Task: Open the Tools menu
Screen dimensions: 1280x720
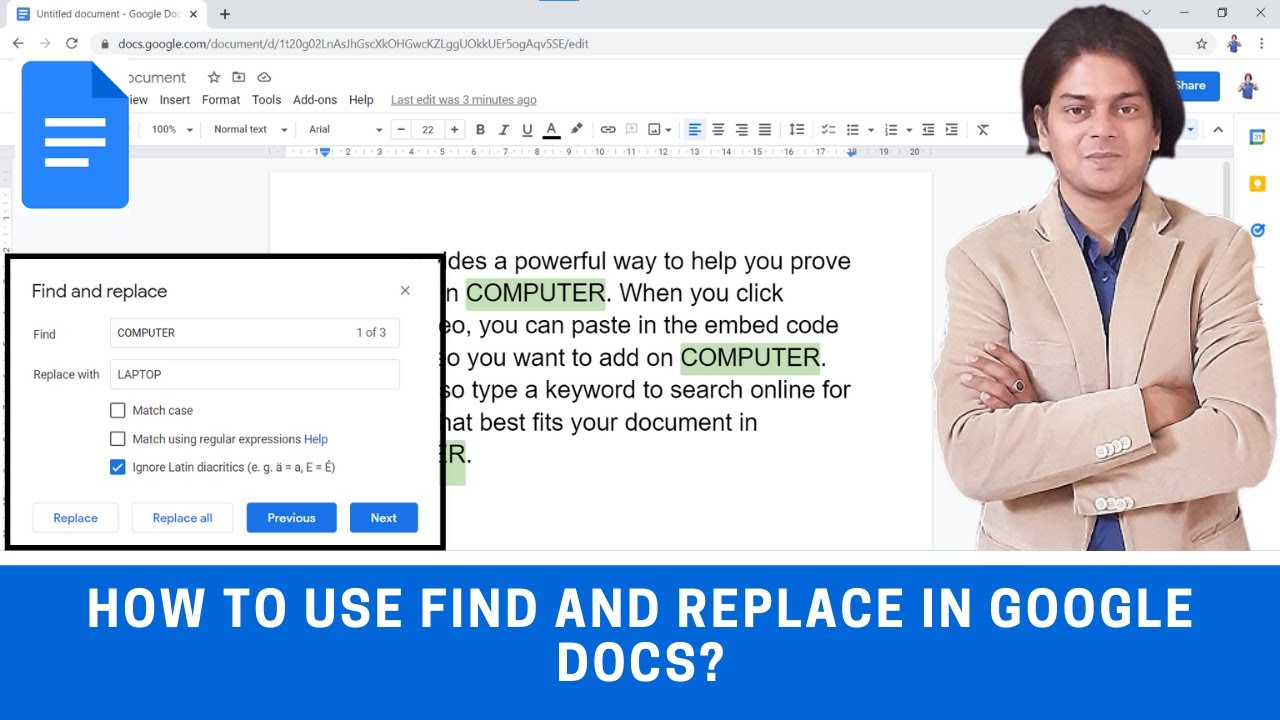Action: (x=266, y=100)
